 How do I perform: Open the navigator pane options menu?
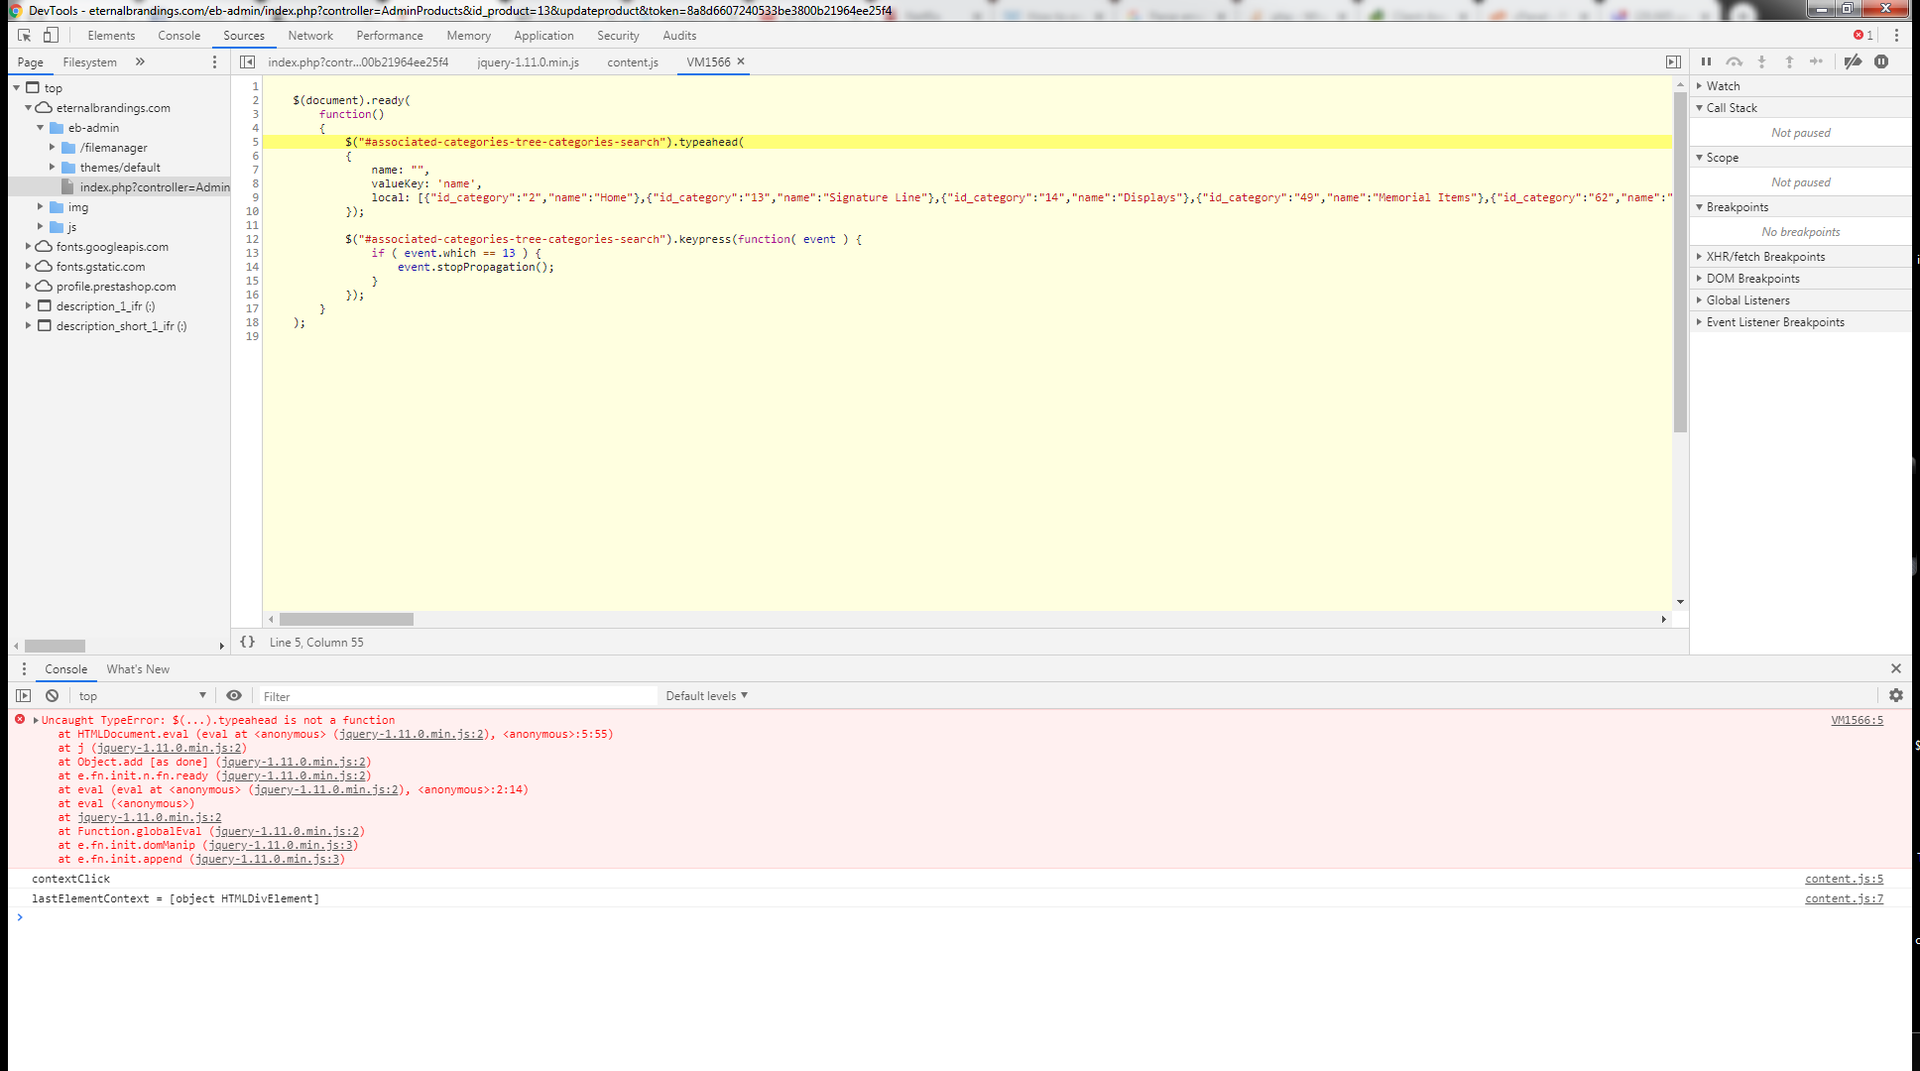pos(214,62)
